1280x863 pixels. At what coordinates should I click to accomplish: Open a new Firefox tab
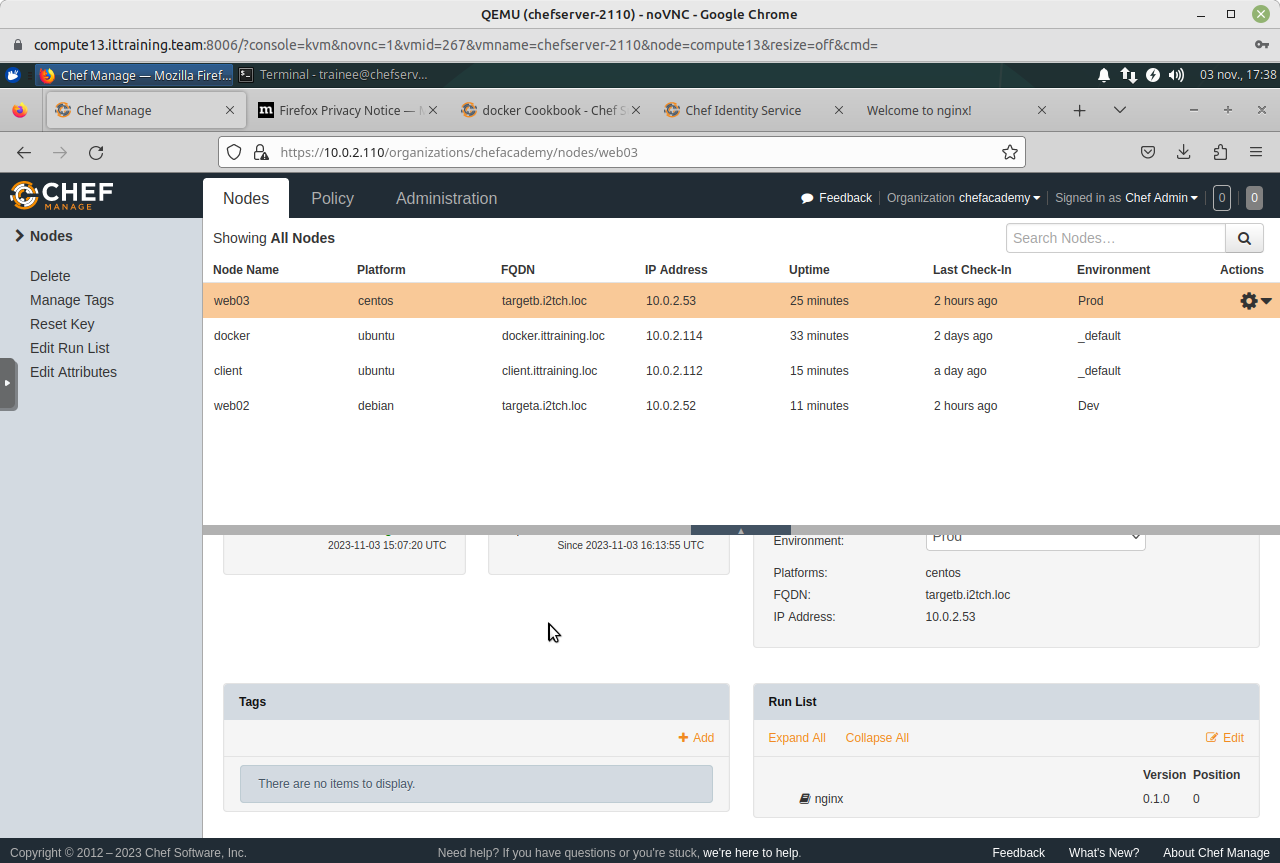[x=1079, y=110]
